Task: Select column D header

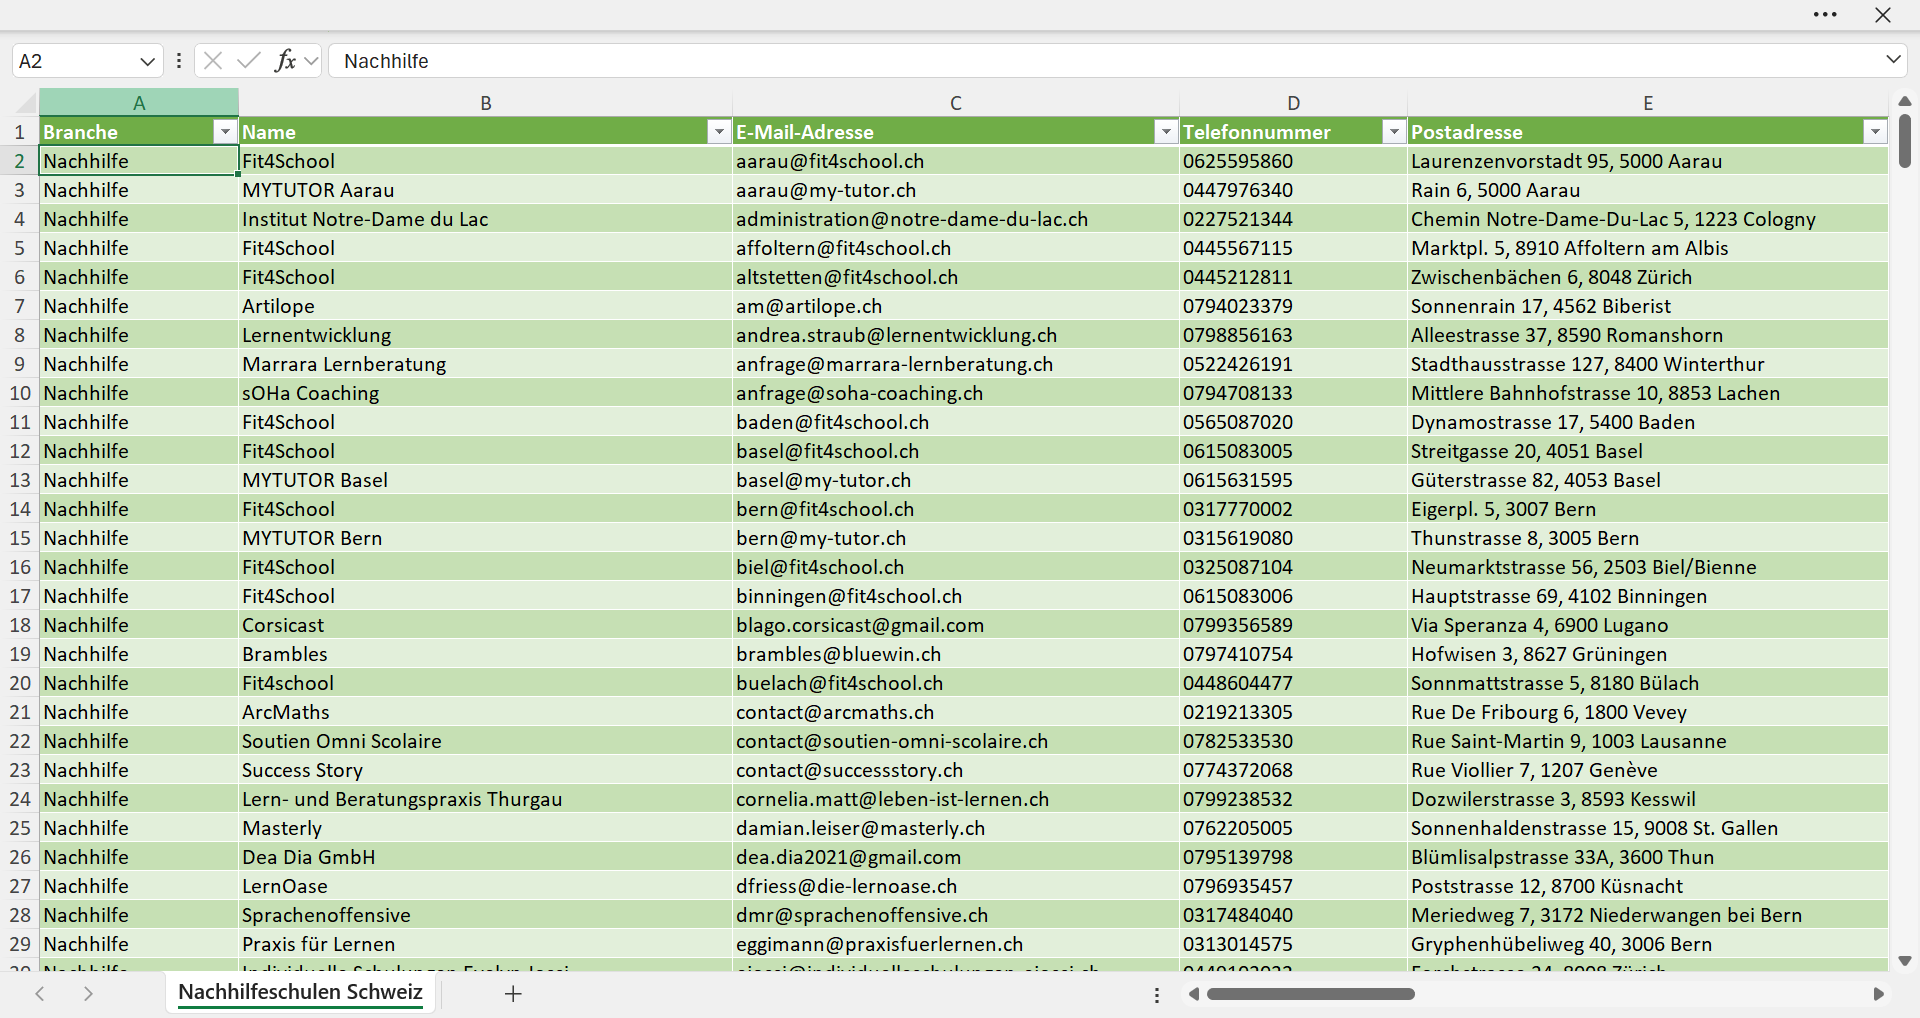Action: tap(1294, 103)
